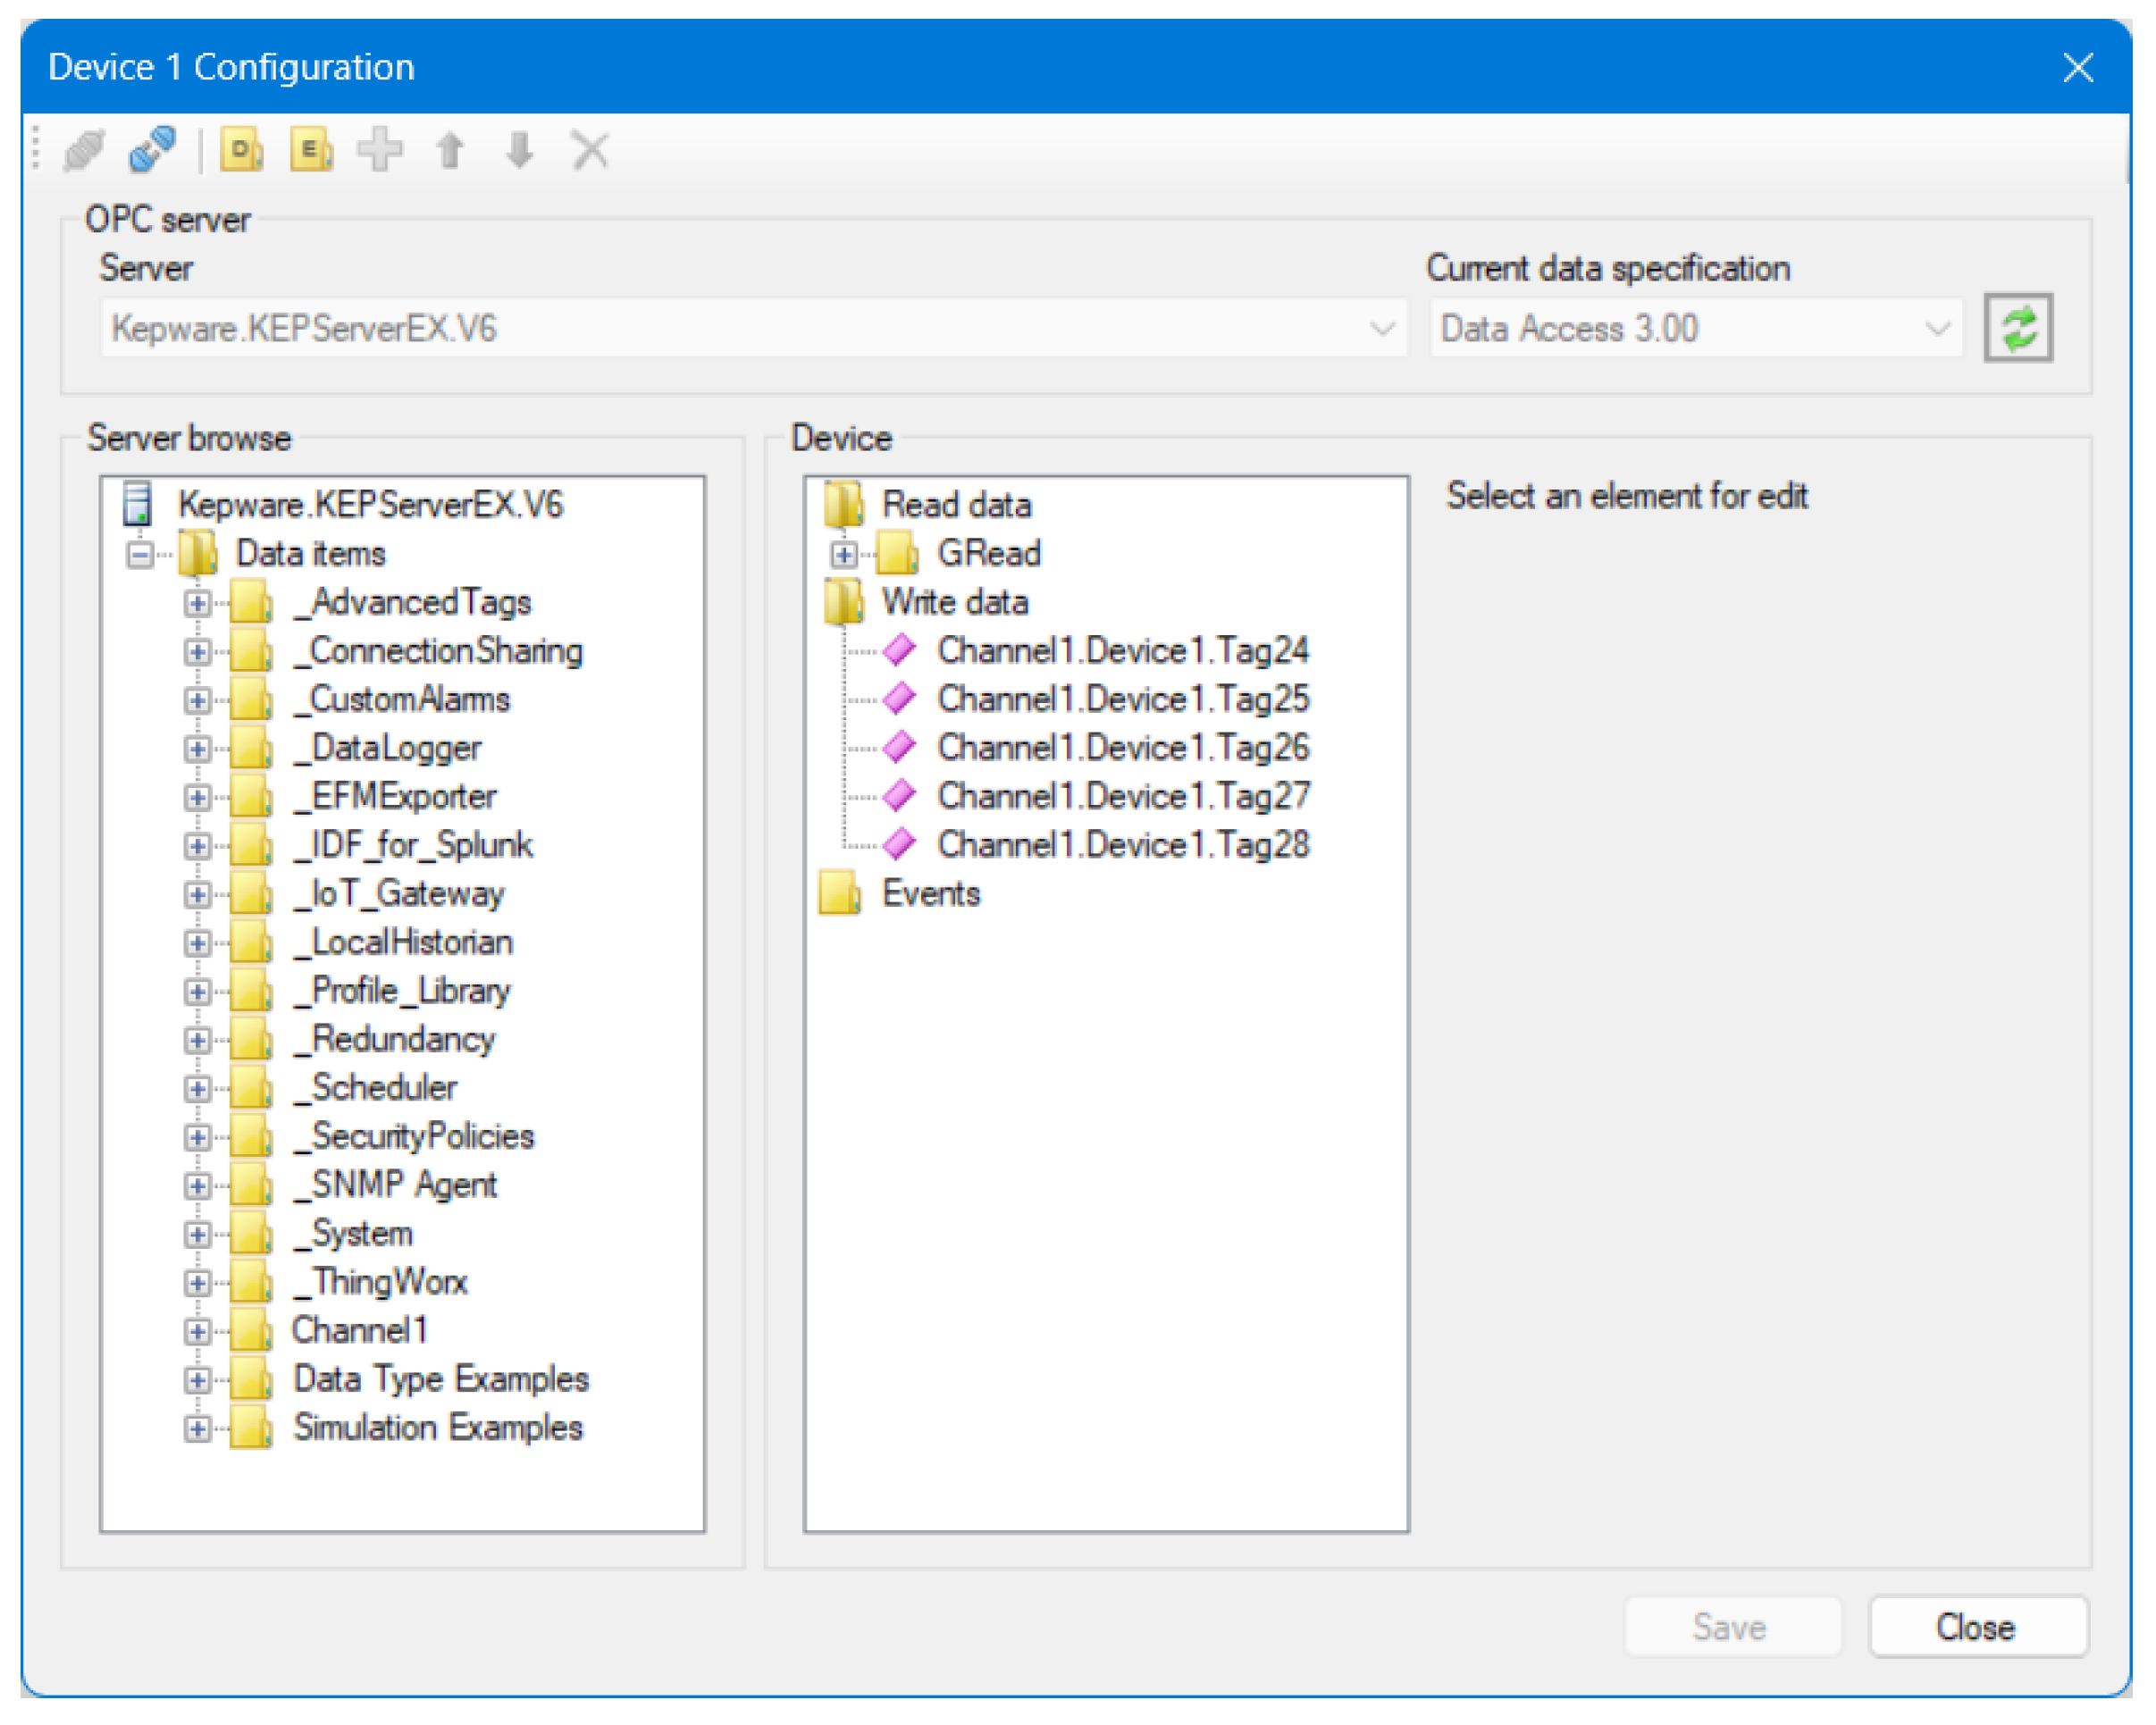Click the move down arrow icon

[519, 151]
